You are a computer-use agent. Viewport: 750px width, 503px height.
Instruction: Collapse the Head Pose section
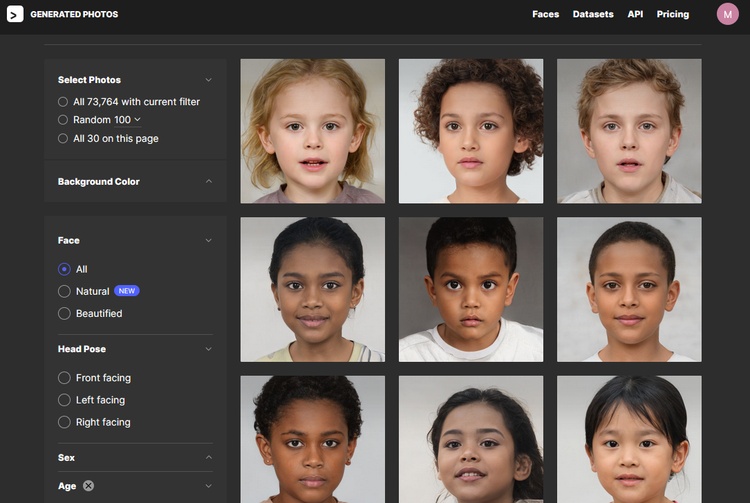tap(208, 349)
